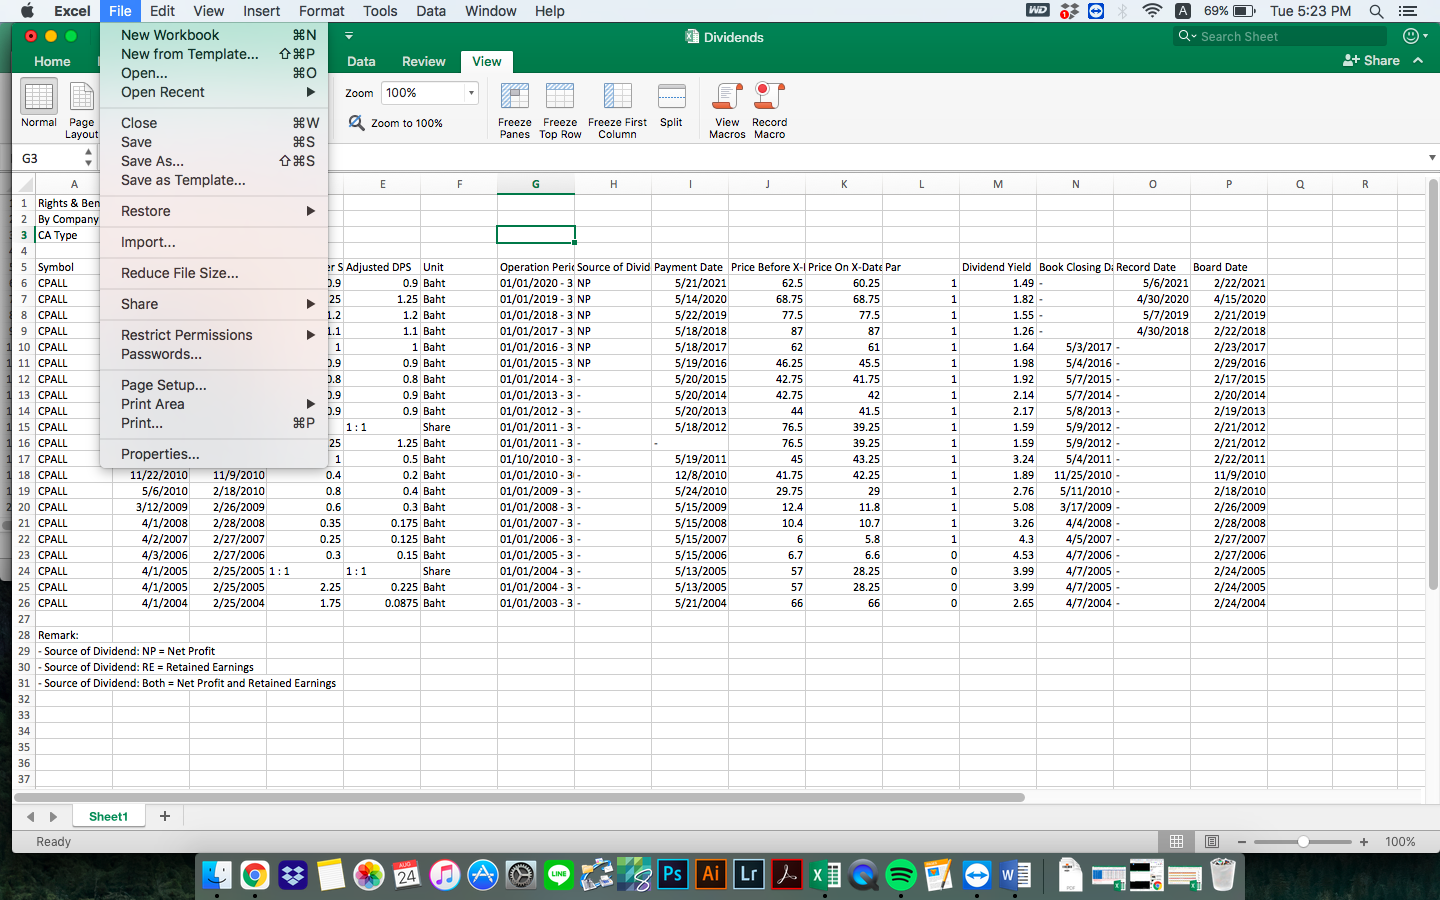Click the Share button in ribbon
1440x900 pixels.
1371,60
